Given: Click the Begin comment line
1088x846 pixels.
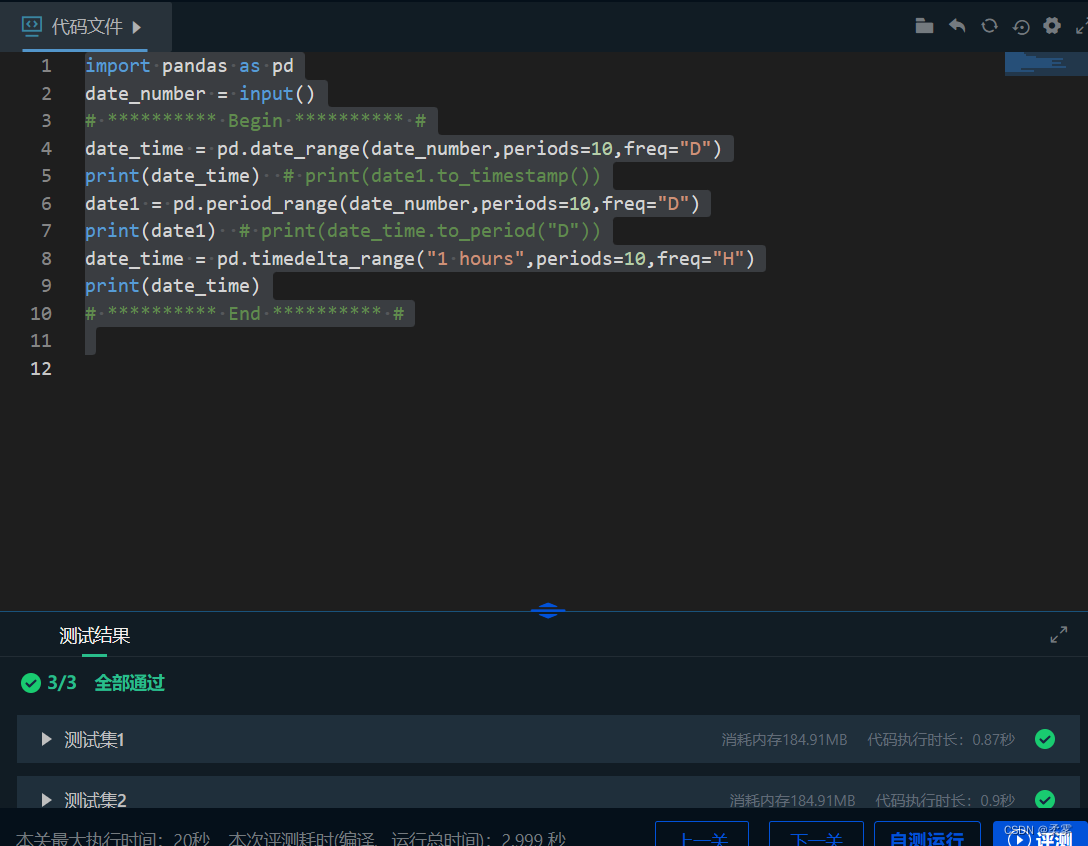Looking at the screenshot, I should click(255, 121).
